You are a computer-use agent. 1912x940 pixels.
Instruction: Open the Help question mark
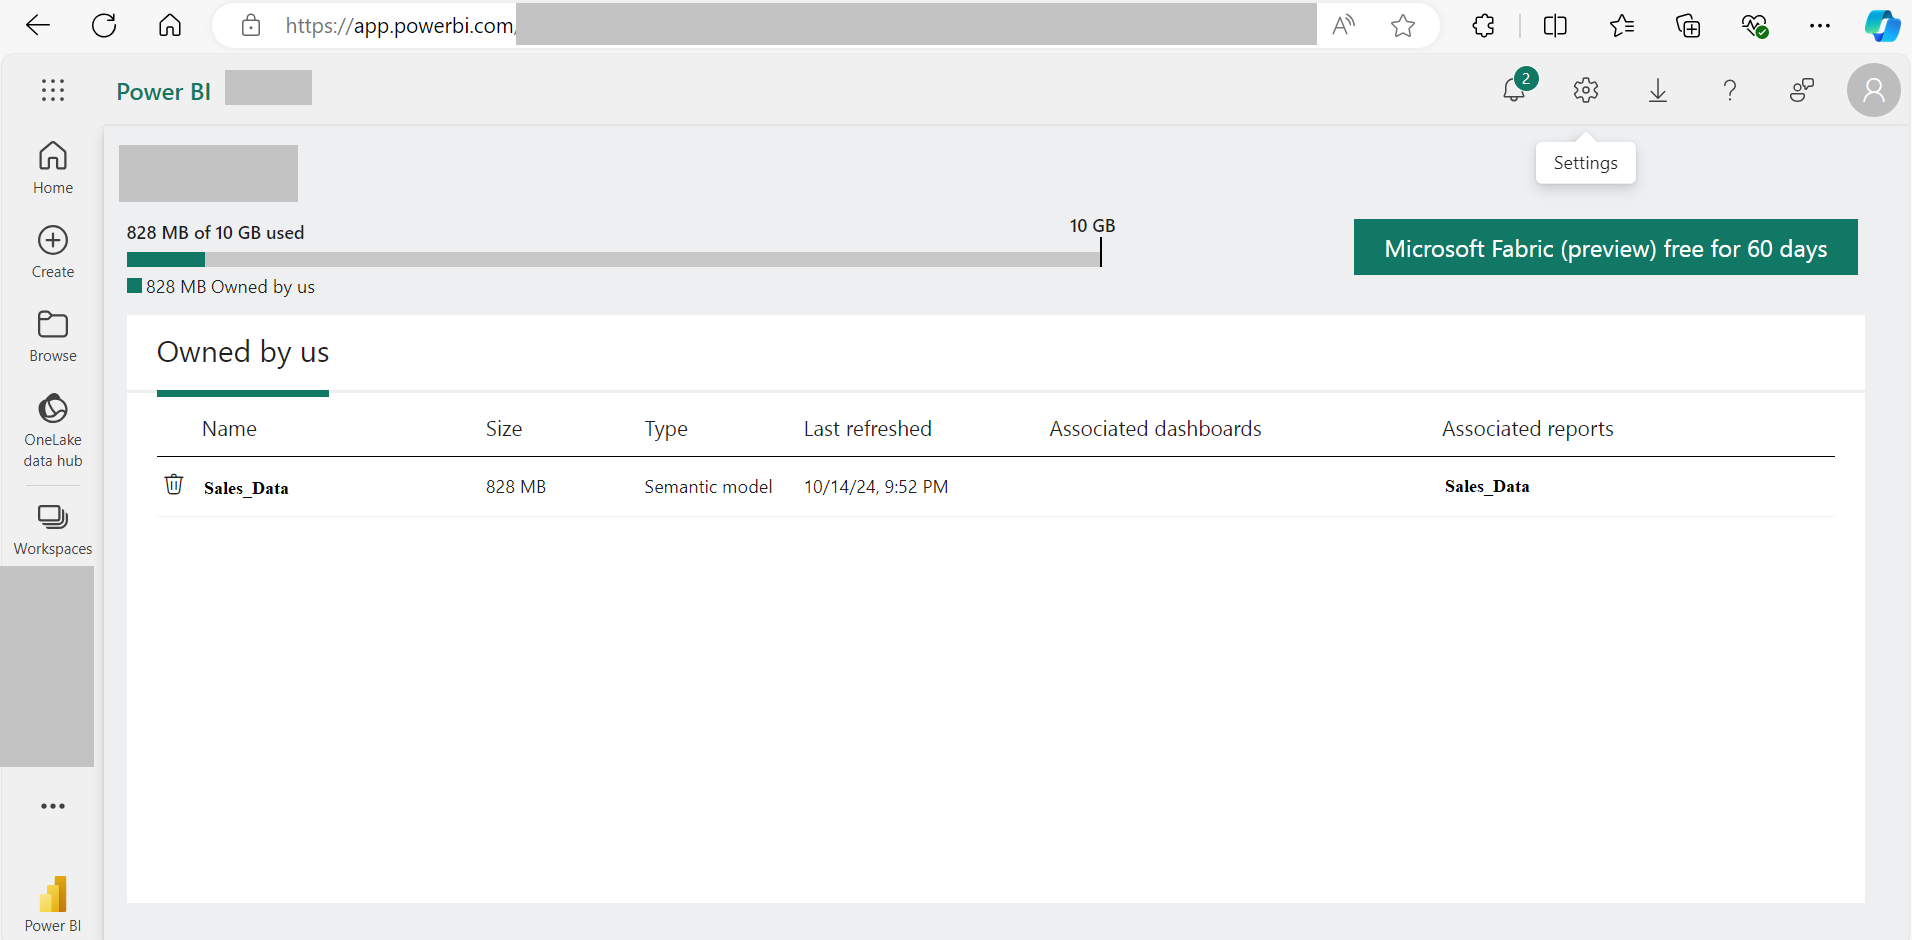click(1730, 90)
